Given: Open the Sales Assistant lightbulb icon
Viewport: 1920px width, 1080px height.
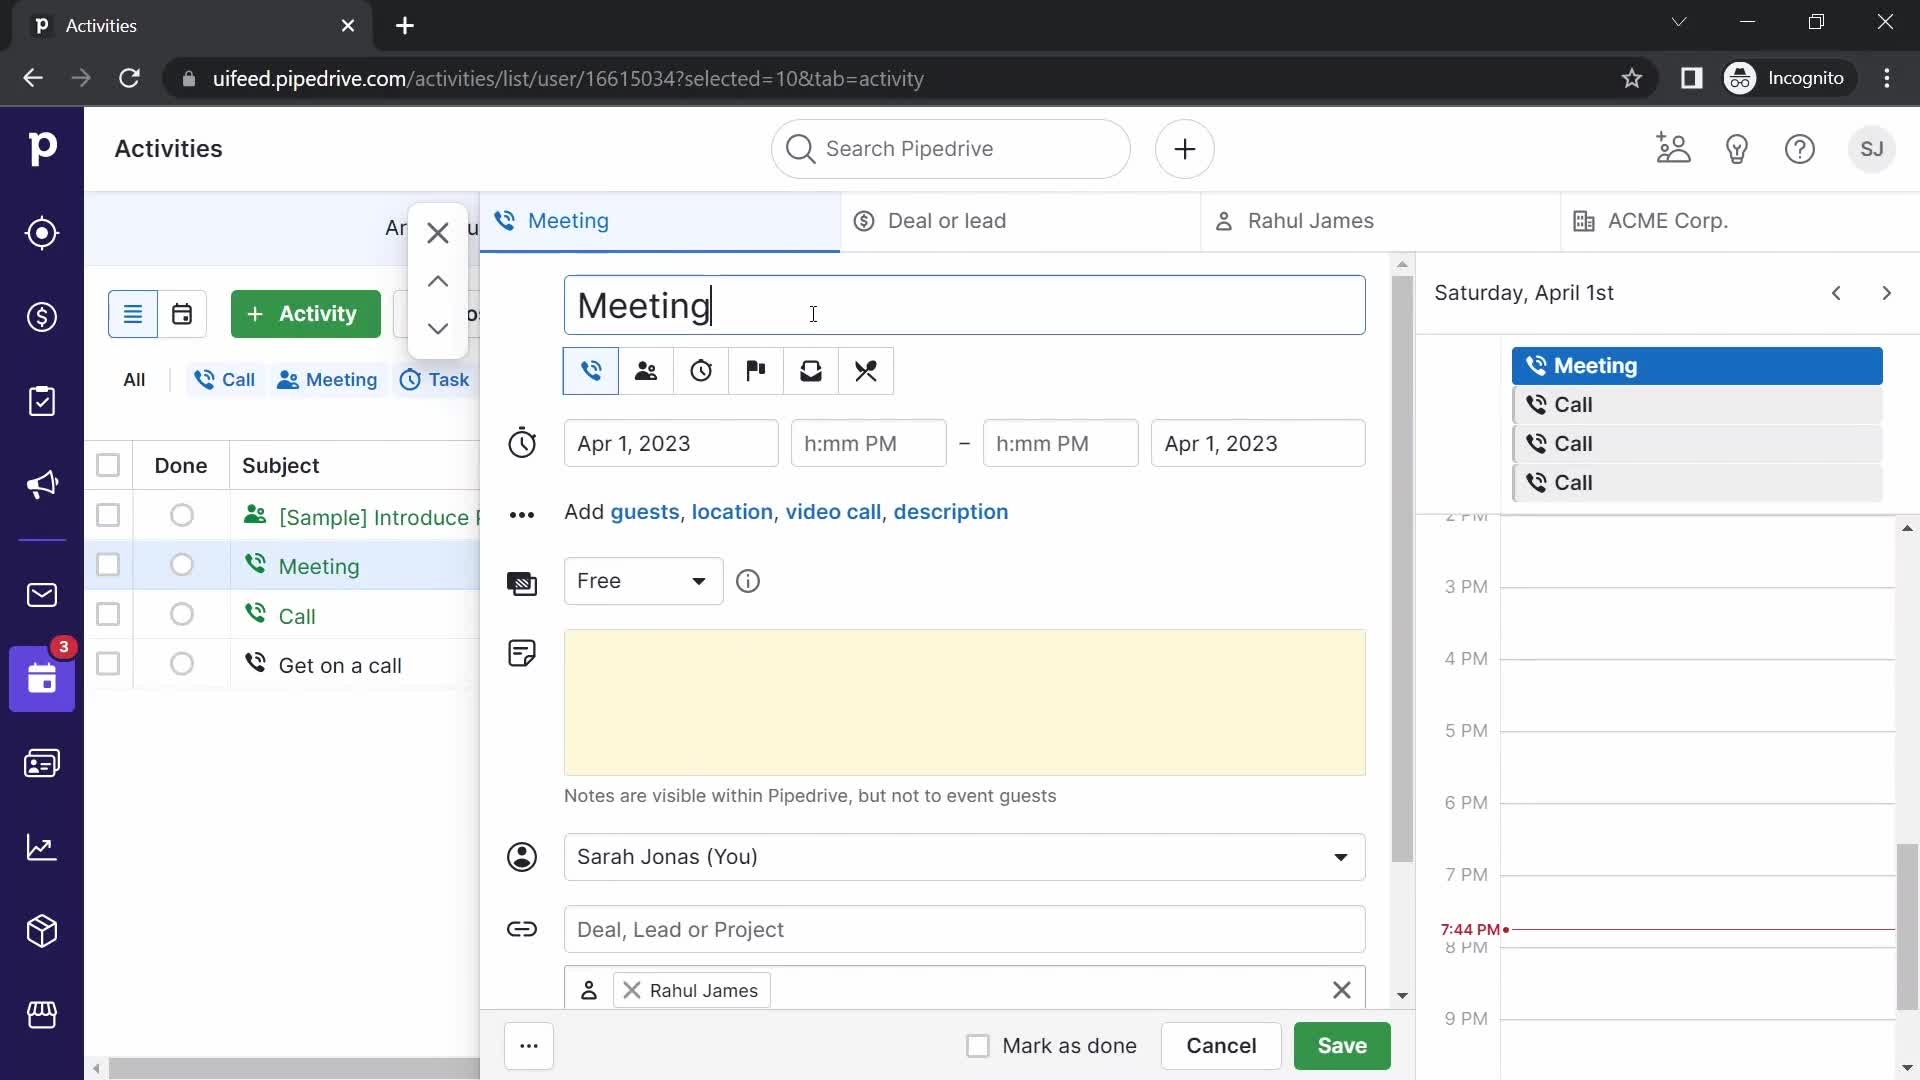Looking at the screenshot, I should 1737,149.
